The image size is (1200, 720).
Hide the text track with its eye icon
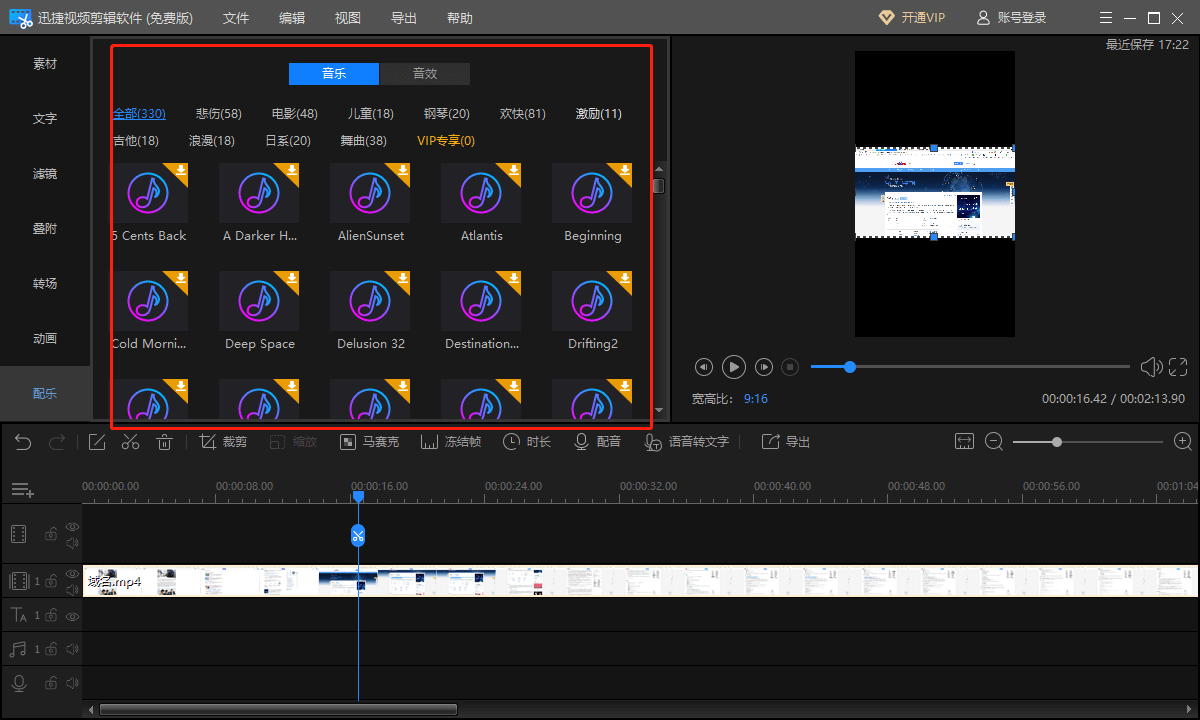(72, 616)
